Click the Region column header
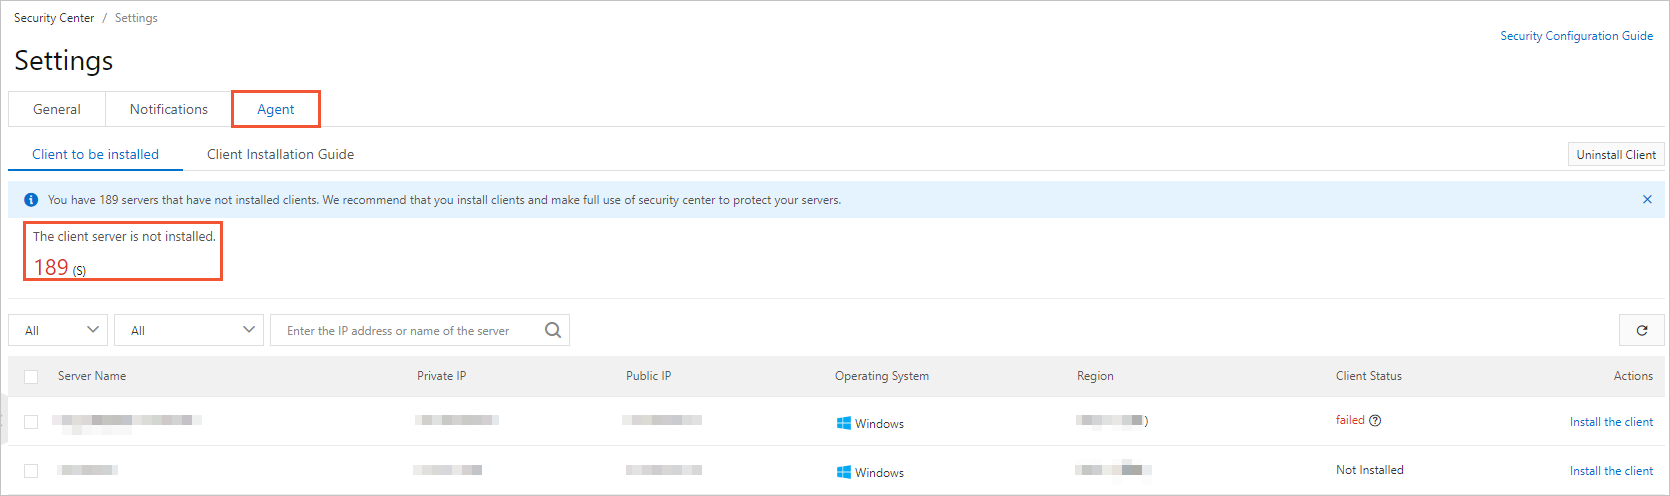This screenshot has height=496, width=1670. click(x=1095, y=376)
